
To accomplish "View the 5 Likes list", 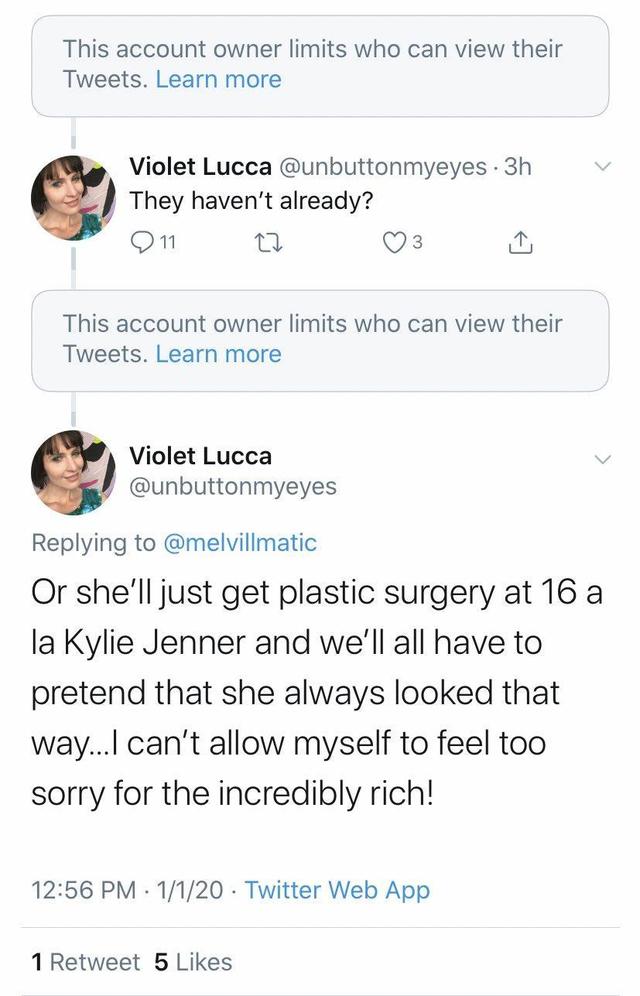I will pyautogui.click(x=193, y=962).
